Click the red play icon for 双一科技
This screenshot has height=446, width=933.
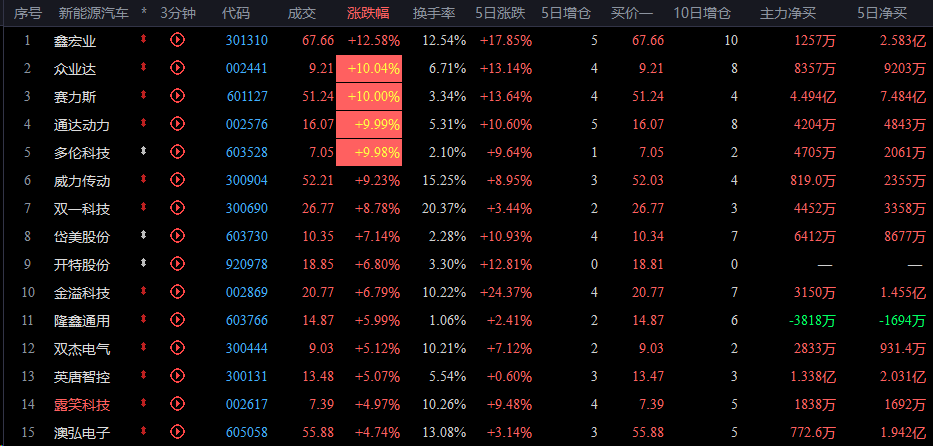pyautogui.click(x=177, y=208)
